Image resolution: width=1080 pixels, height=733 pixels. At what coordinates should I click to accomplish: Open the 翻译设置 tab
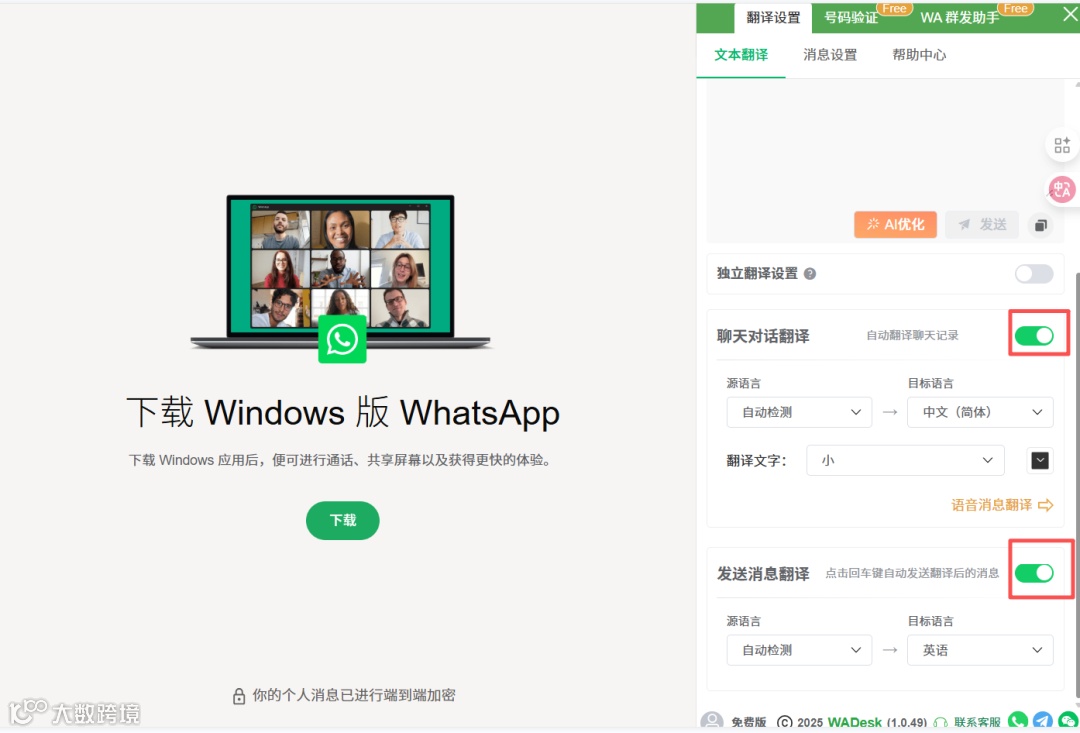(x=773, y=18)
